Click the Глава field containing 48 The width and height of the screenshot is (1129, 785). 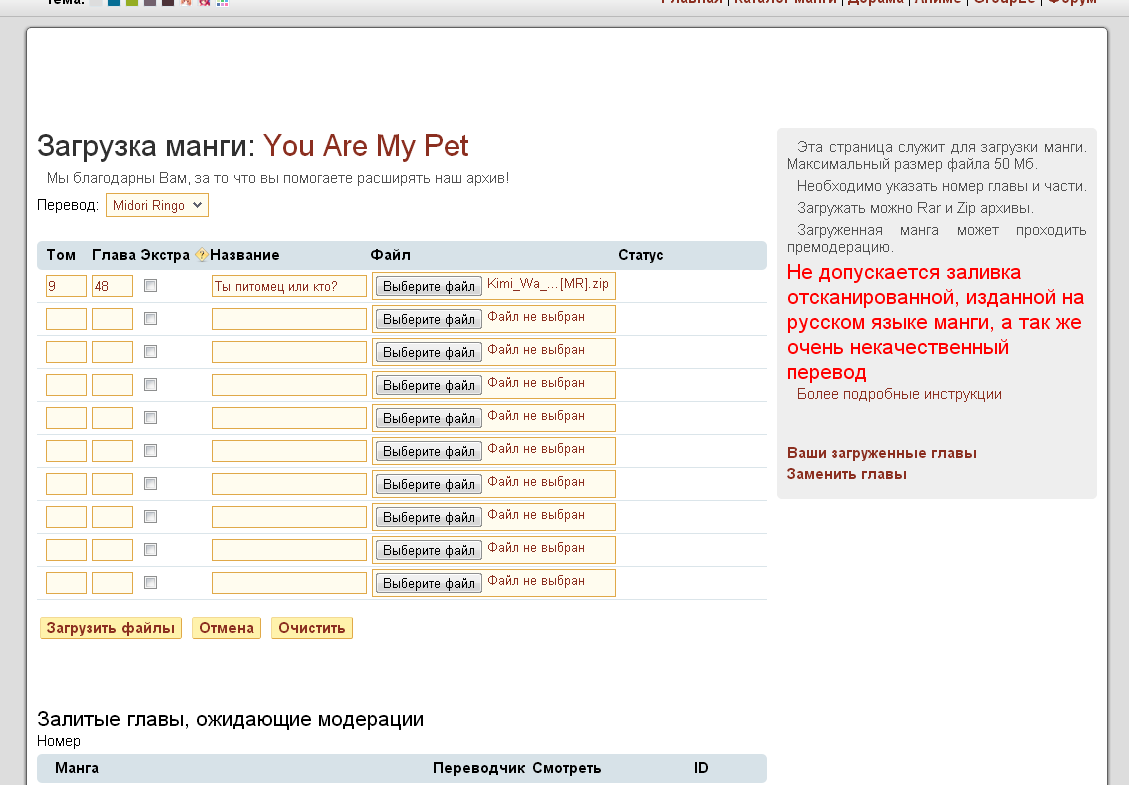tap(112, 286)
